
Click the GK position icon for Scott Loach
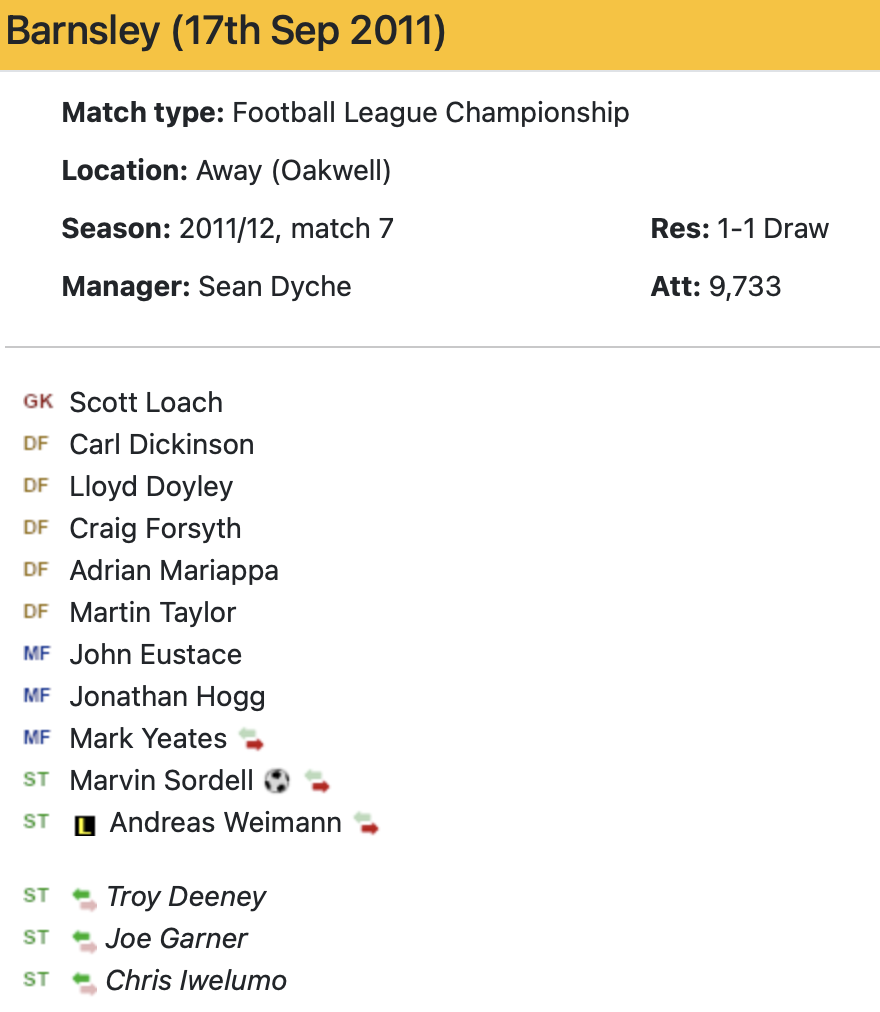(38, 402)
